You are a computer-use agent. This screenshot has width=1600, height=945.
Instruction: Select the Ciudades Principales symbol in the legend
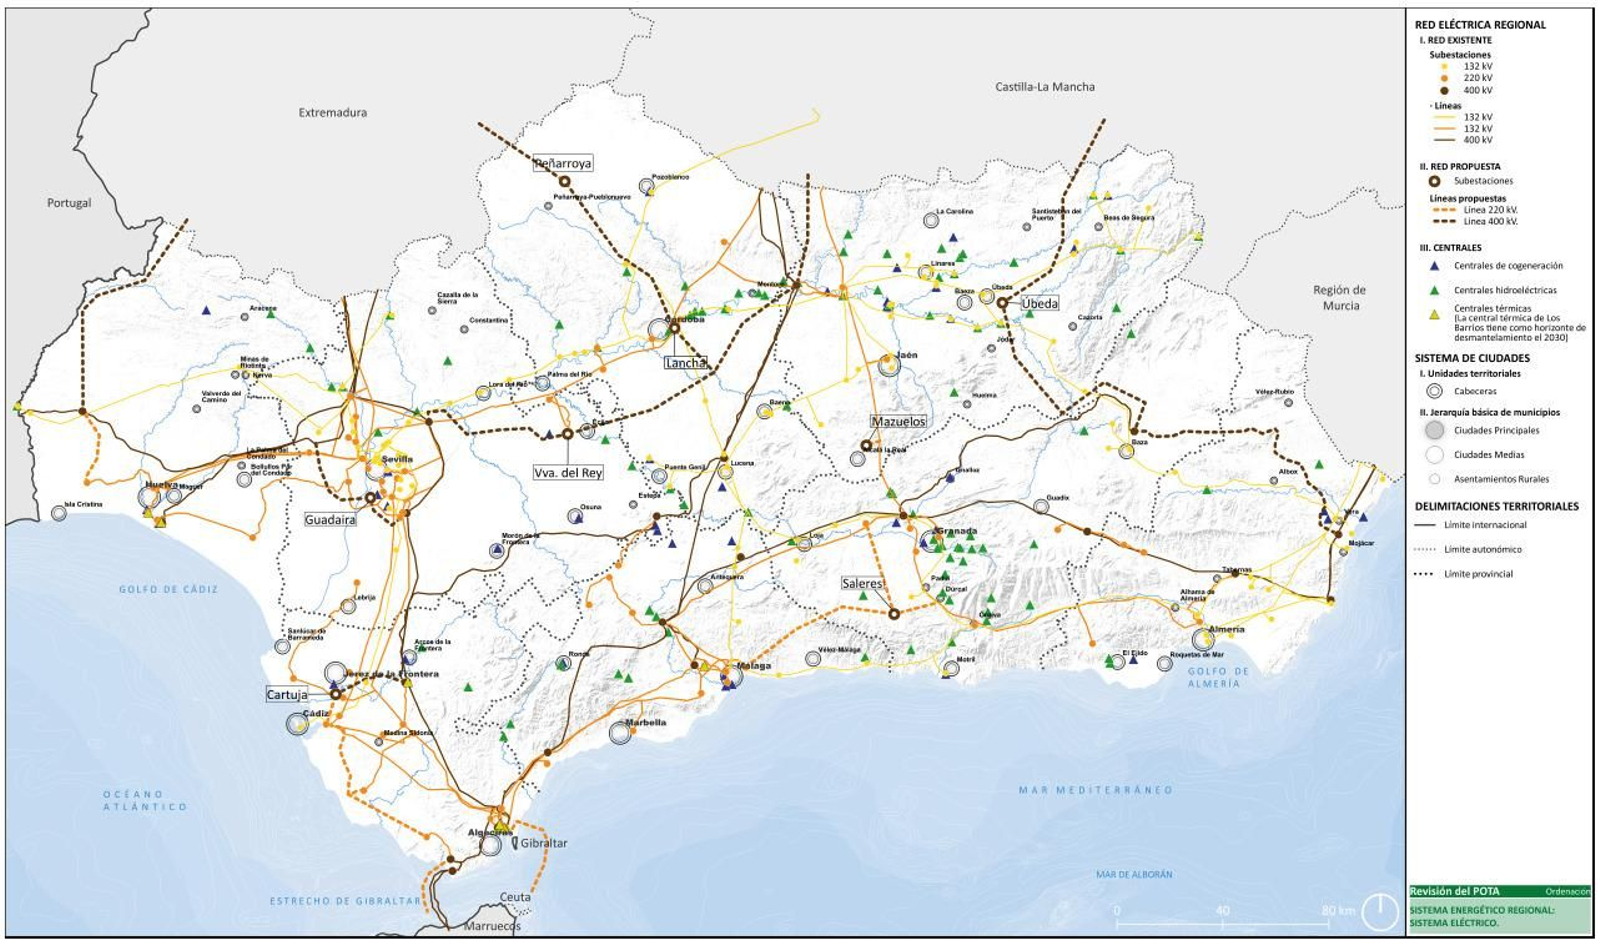[x=1432, y=429]
